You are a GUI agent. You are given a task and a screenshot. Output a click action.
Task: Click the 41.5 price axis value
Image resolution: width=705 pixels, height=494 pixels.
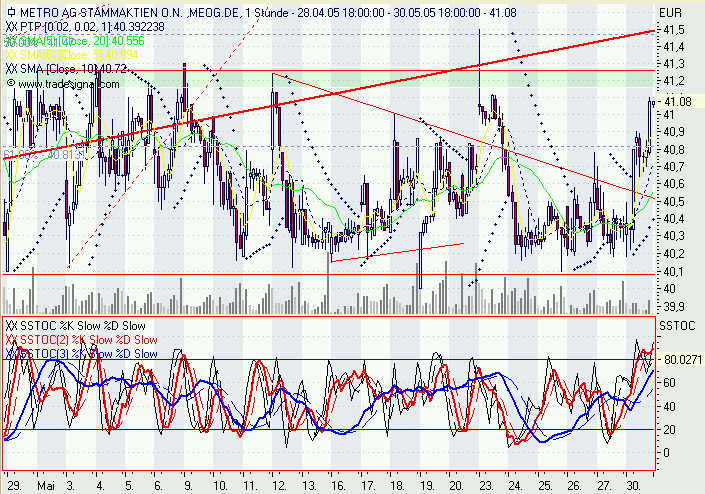[674, 30]
